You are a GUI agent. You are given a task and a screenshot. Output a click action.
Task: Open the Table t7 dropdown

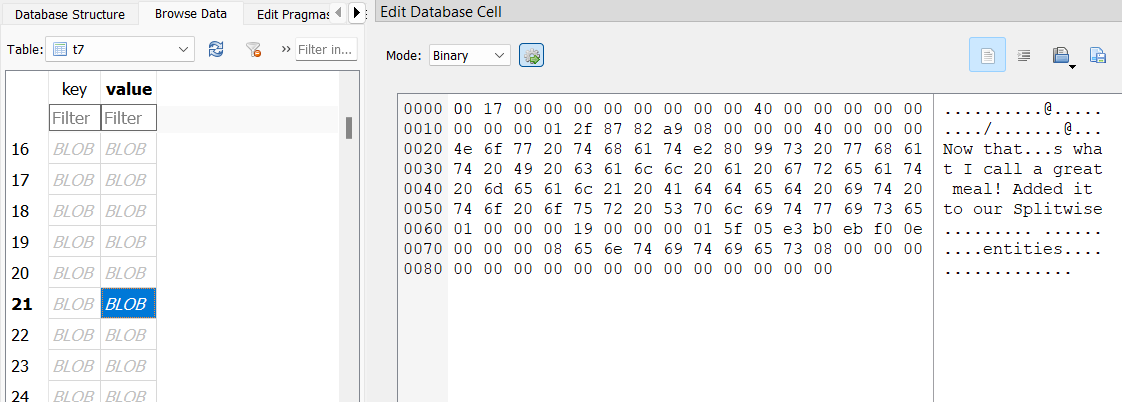click(120, 49)
